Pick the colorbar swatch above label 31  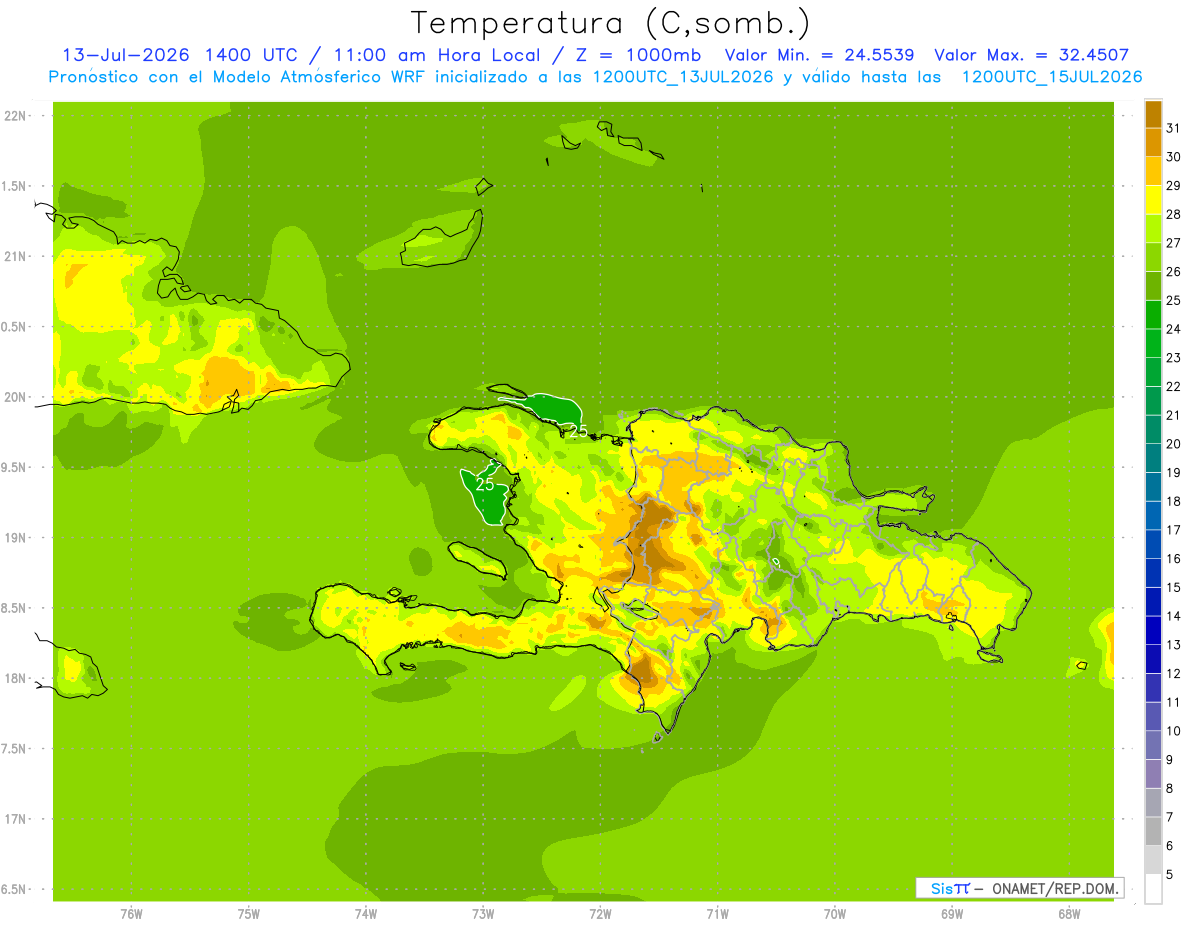click(x=1153, y=114)
